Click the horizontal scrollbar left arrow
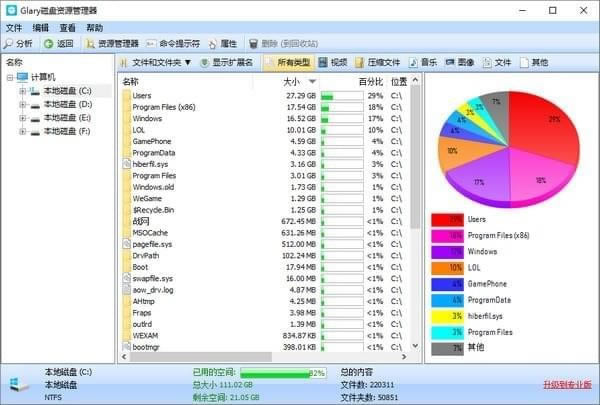 coord(124,357)
